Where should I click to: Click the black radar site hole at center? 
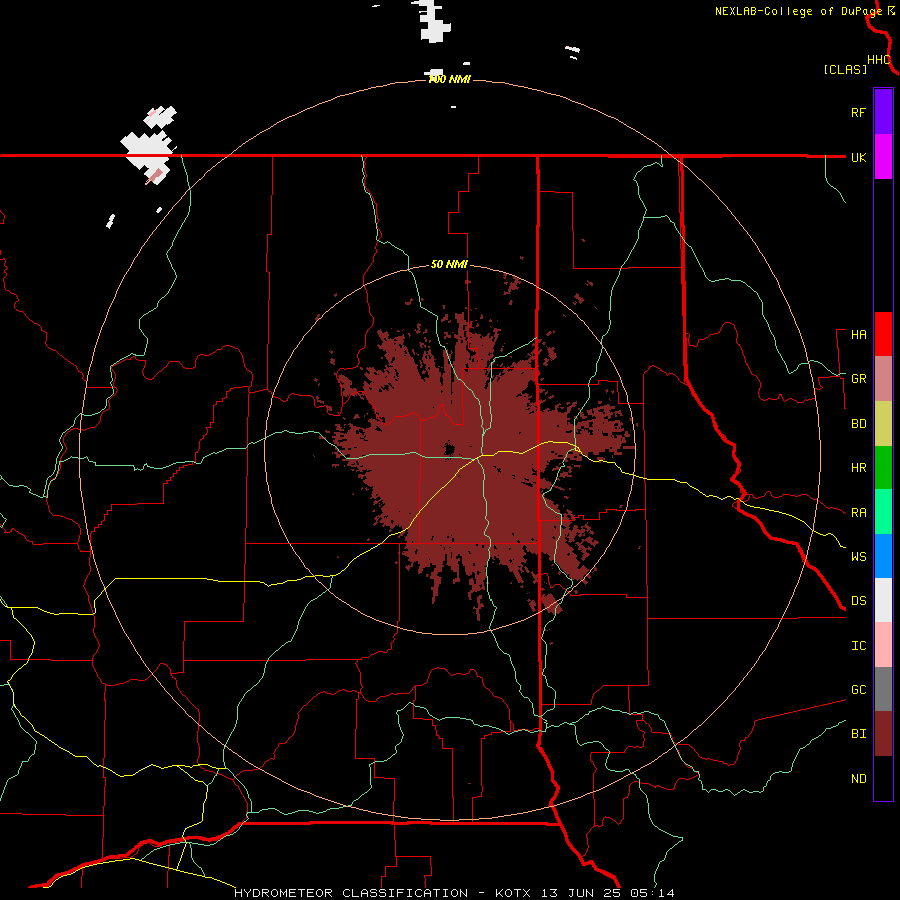click(x=449, y=448)
